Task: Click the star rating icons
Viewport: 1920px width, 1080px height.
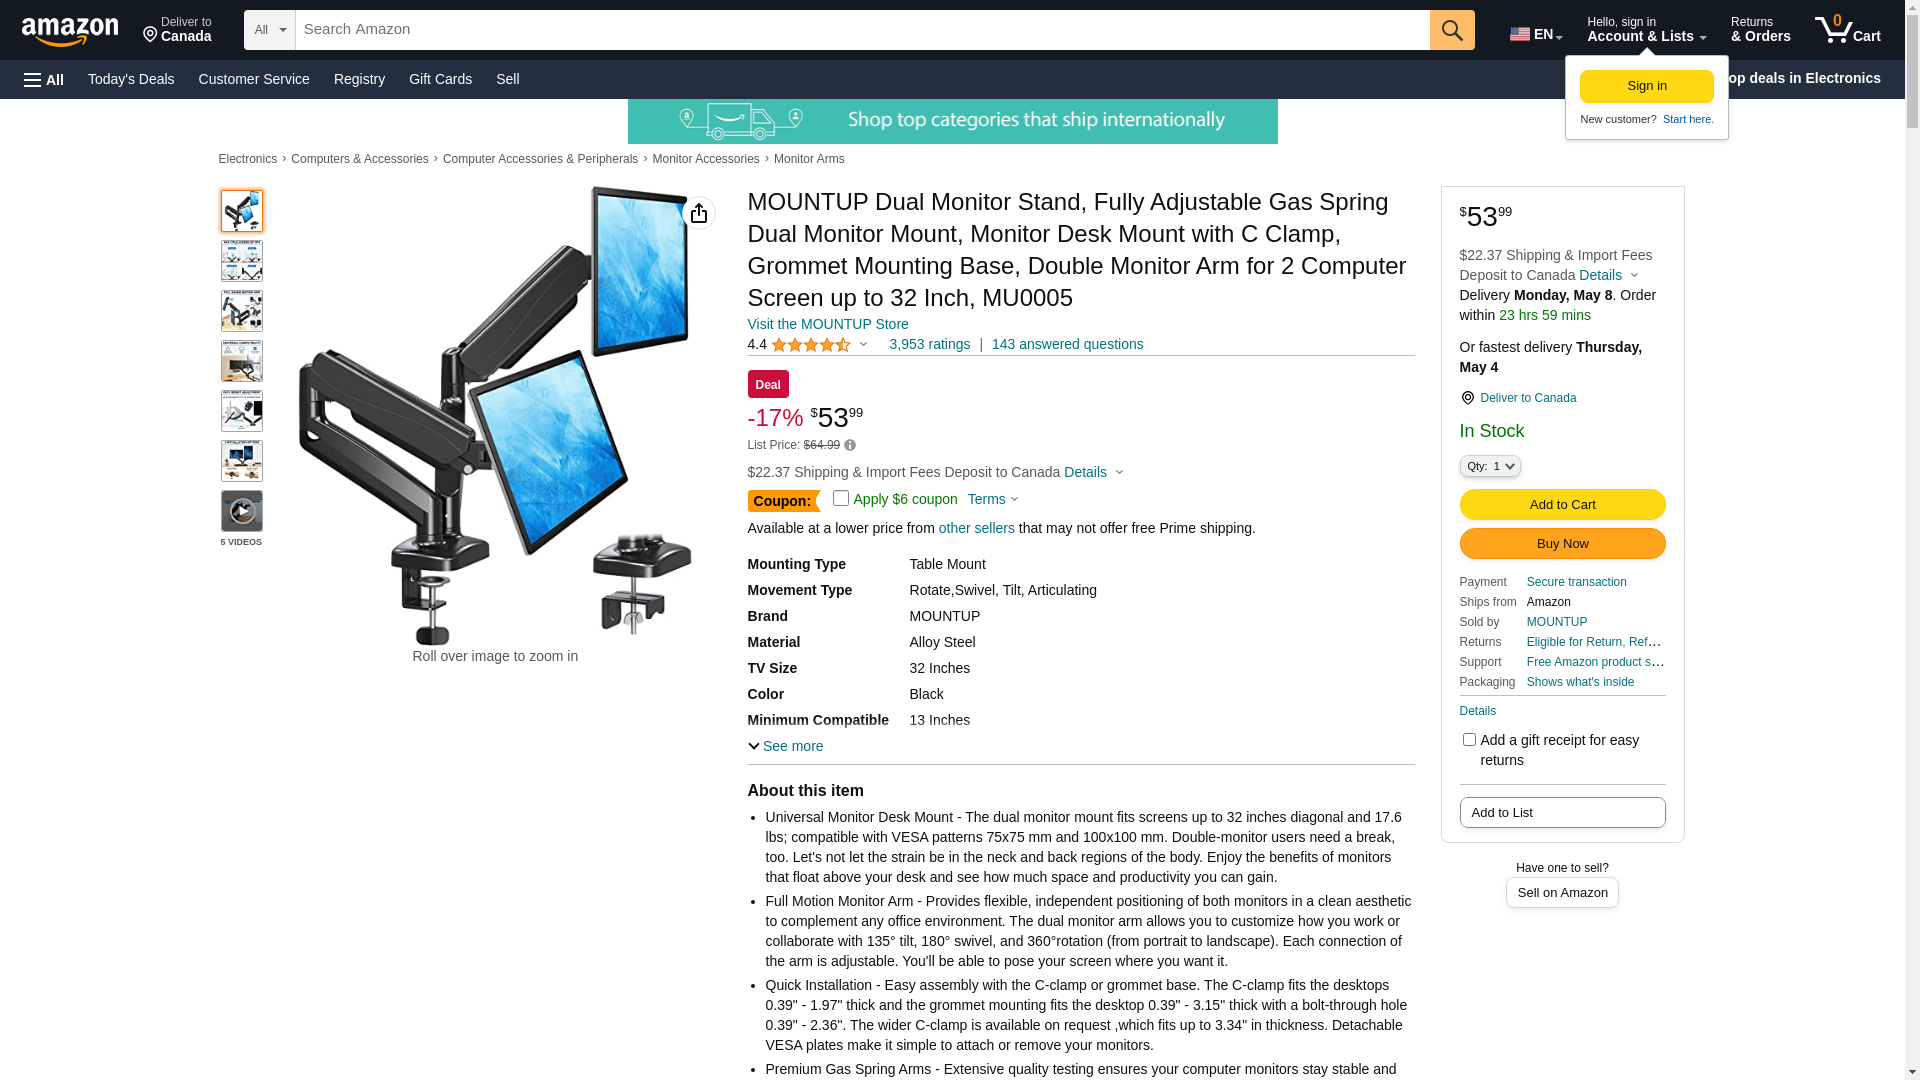Action: click(x=811, y=345)
